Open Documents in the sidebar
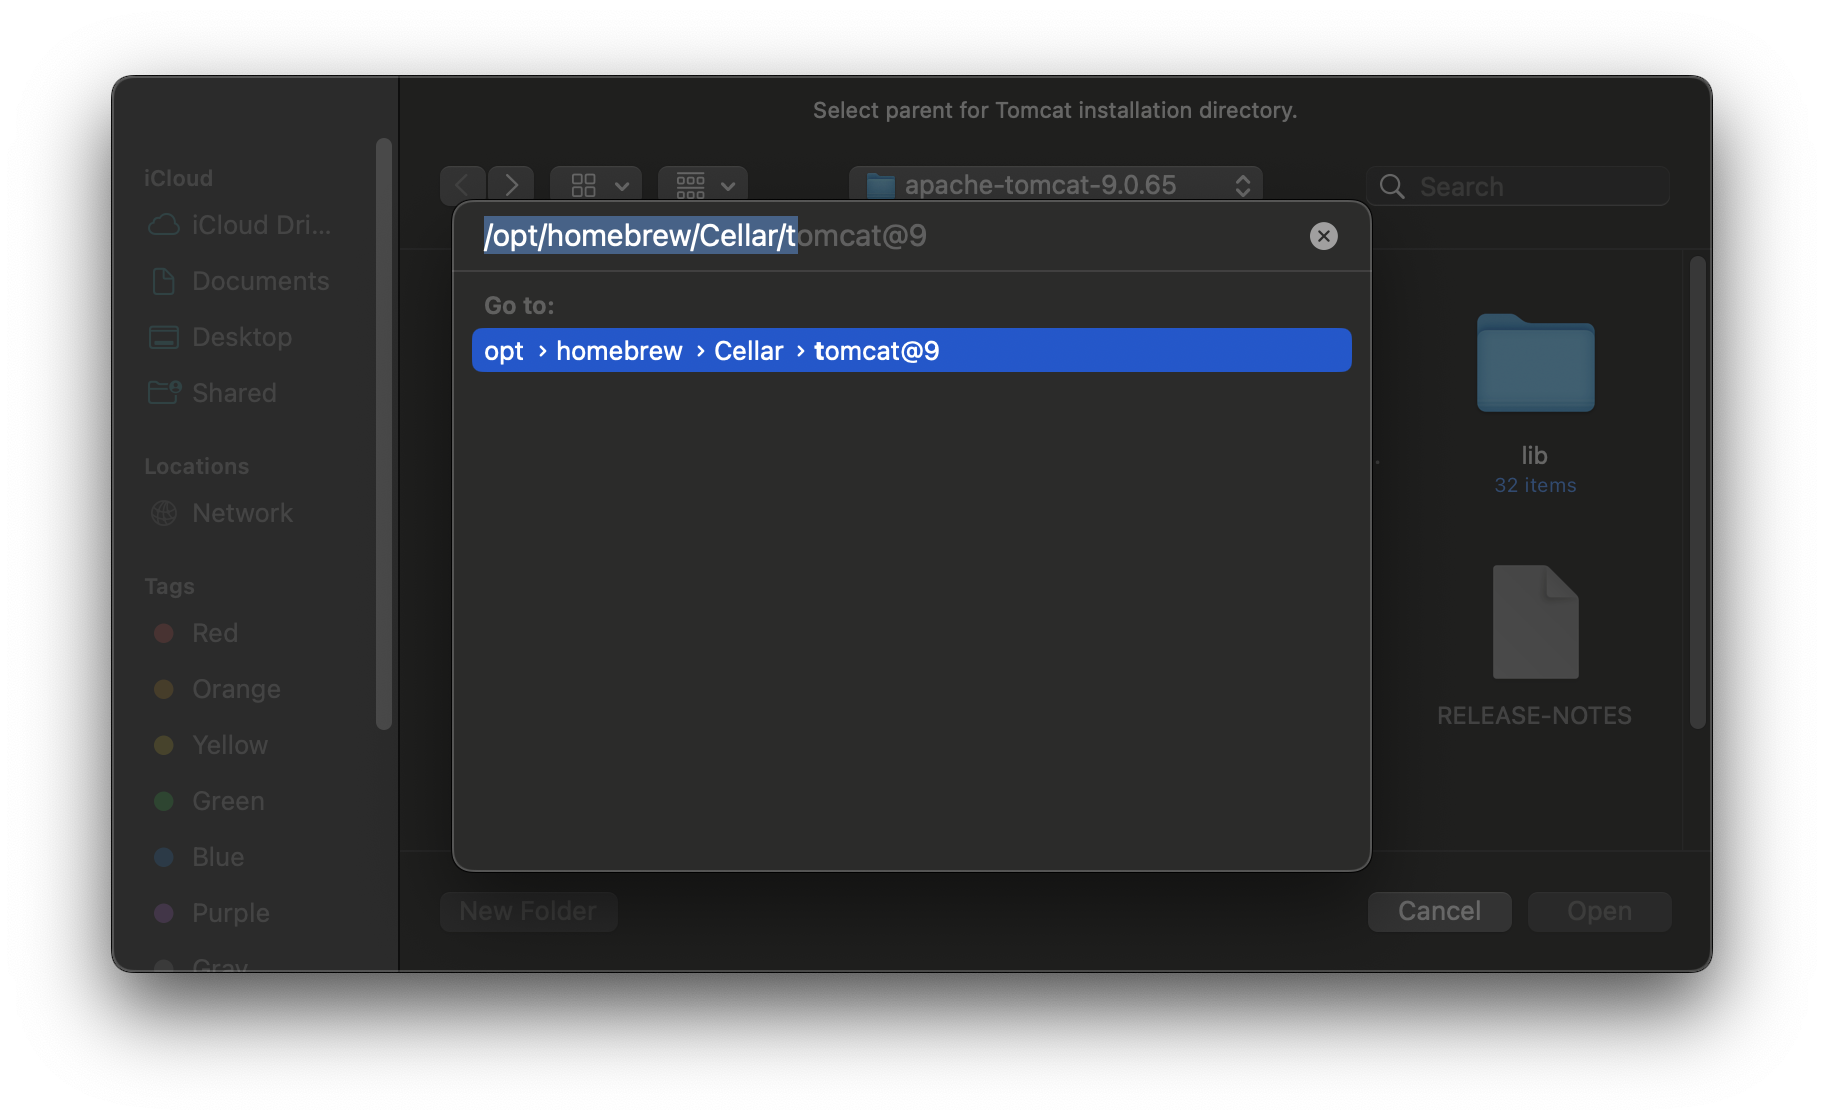The width and height of the screenshot is (1824, 1120). (x=240, y=281)
